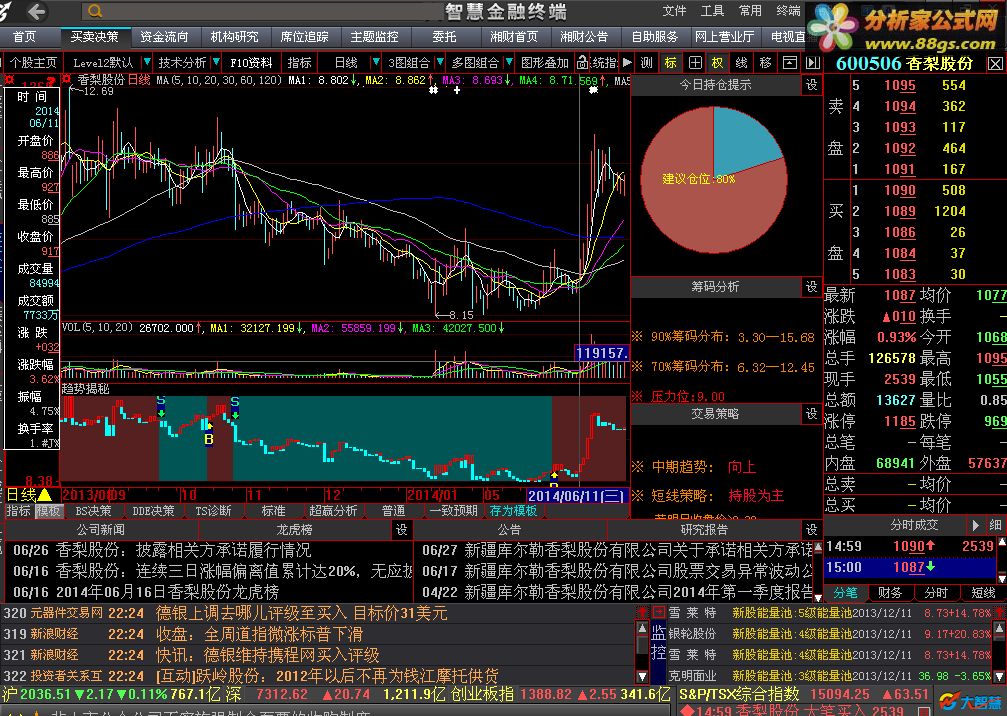The width and height of the screenshot is (1007, 716).
Task: Expand the 多图组合 dropdown arrow
Action: pos(509,62)
